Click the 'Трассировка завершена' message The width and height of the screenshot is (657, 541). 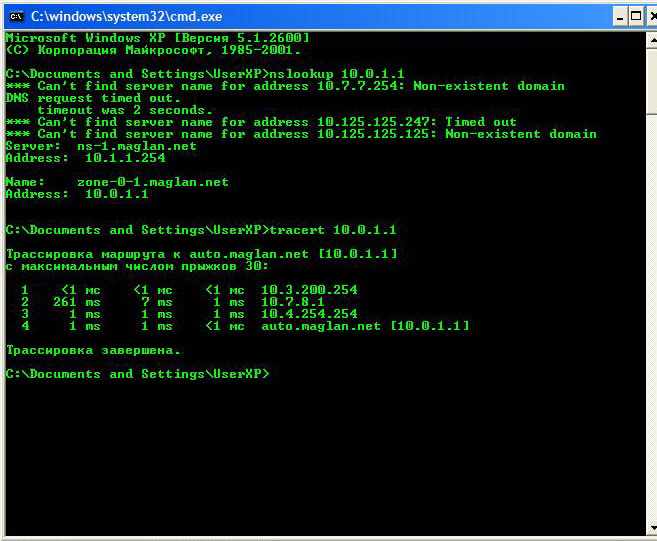pos(93,350)
